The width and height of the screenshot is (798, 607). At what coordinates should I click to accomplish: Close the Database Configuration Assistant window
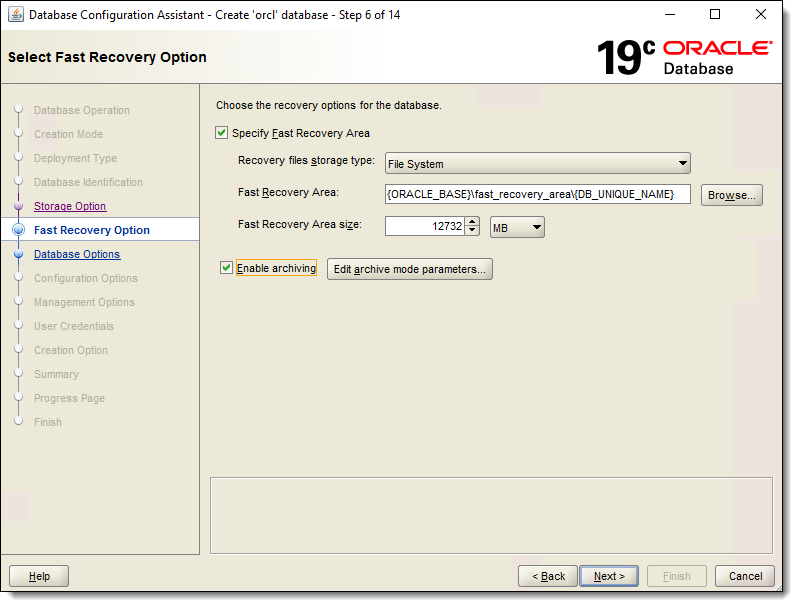click(x=760, y=15)
